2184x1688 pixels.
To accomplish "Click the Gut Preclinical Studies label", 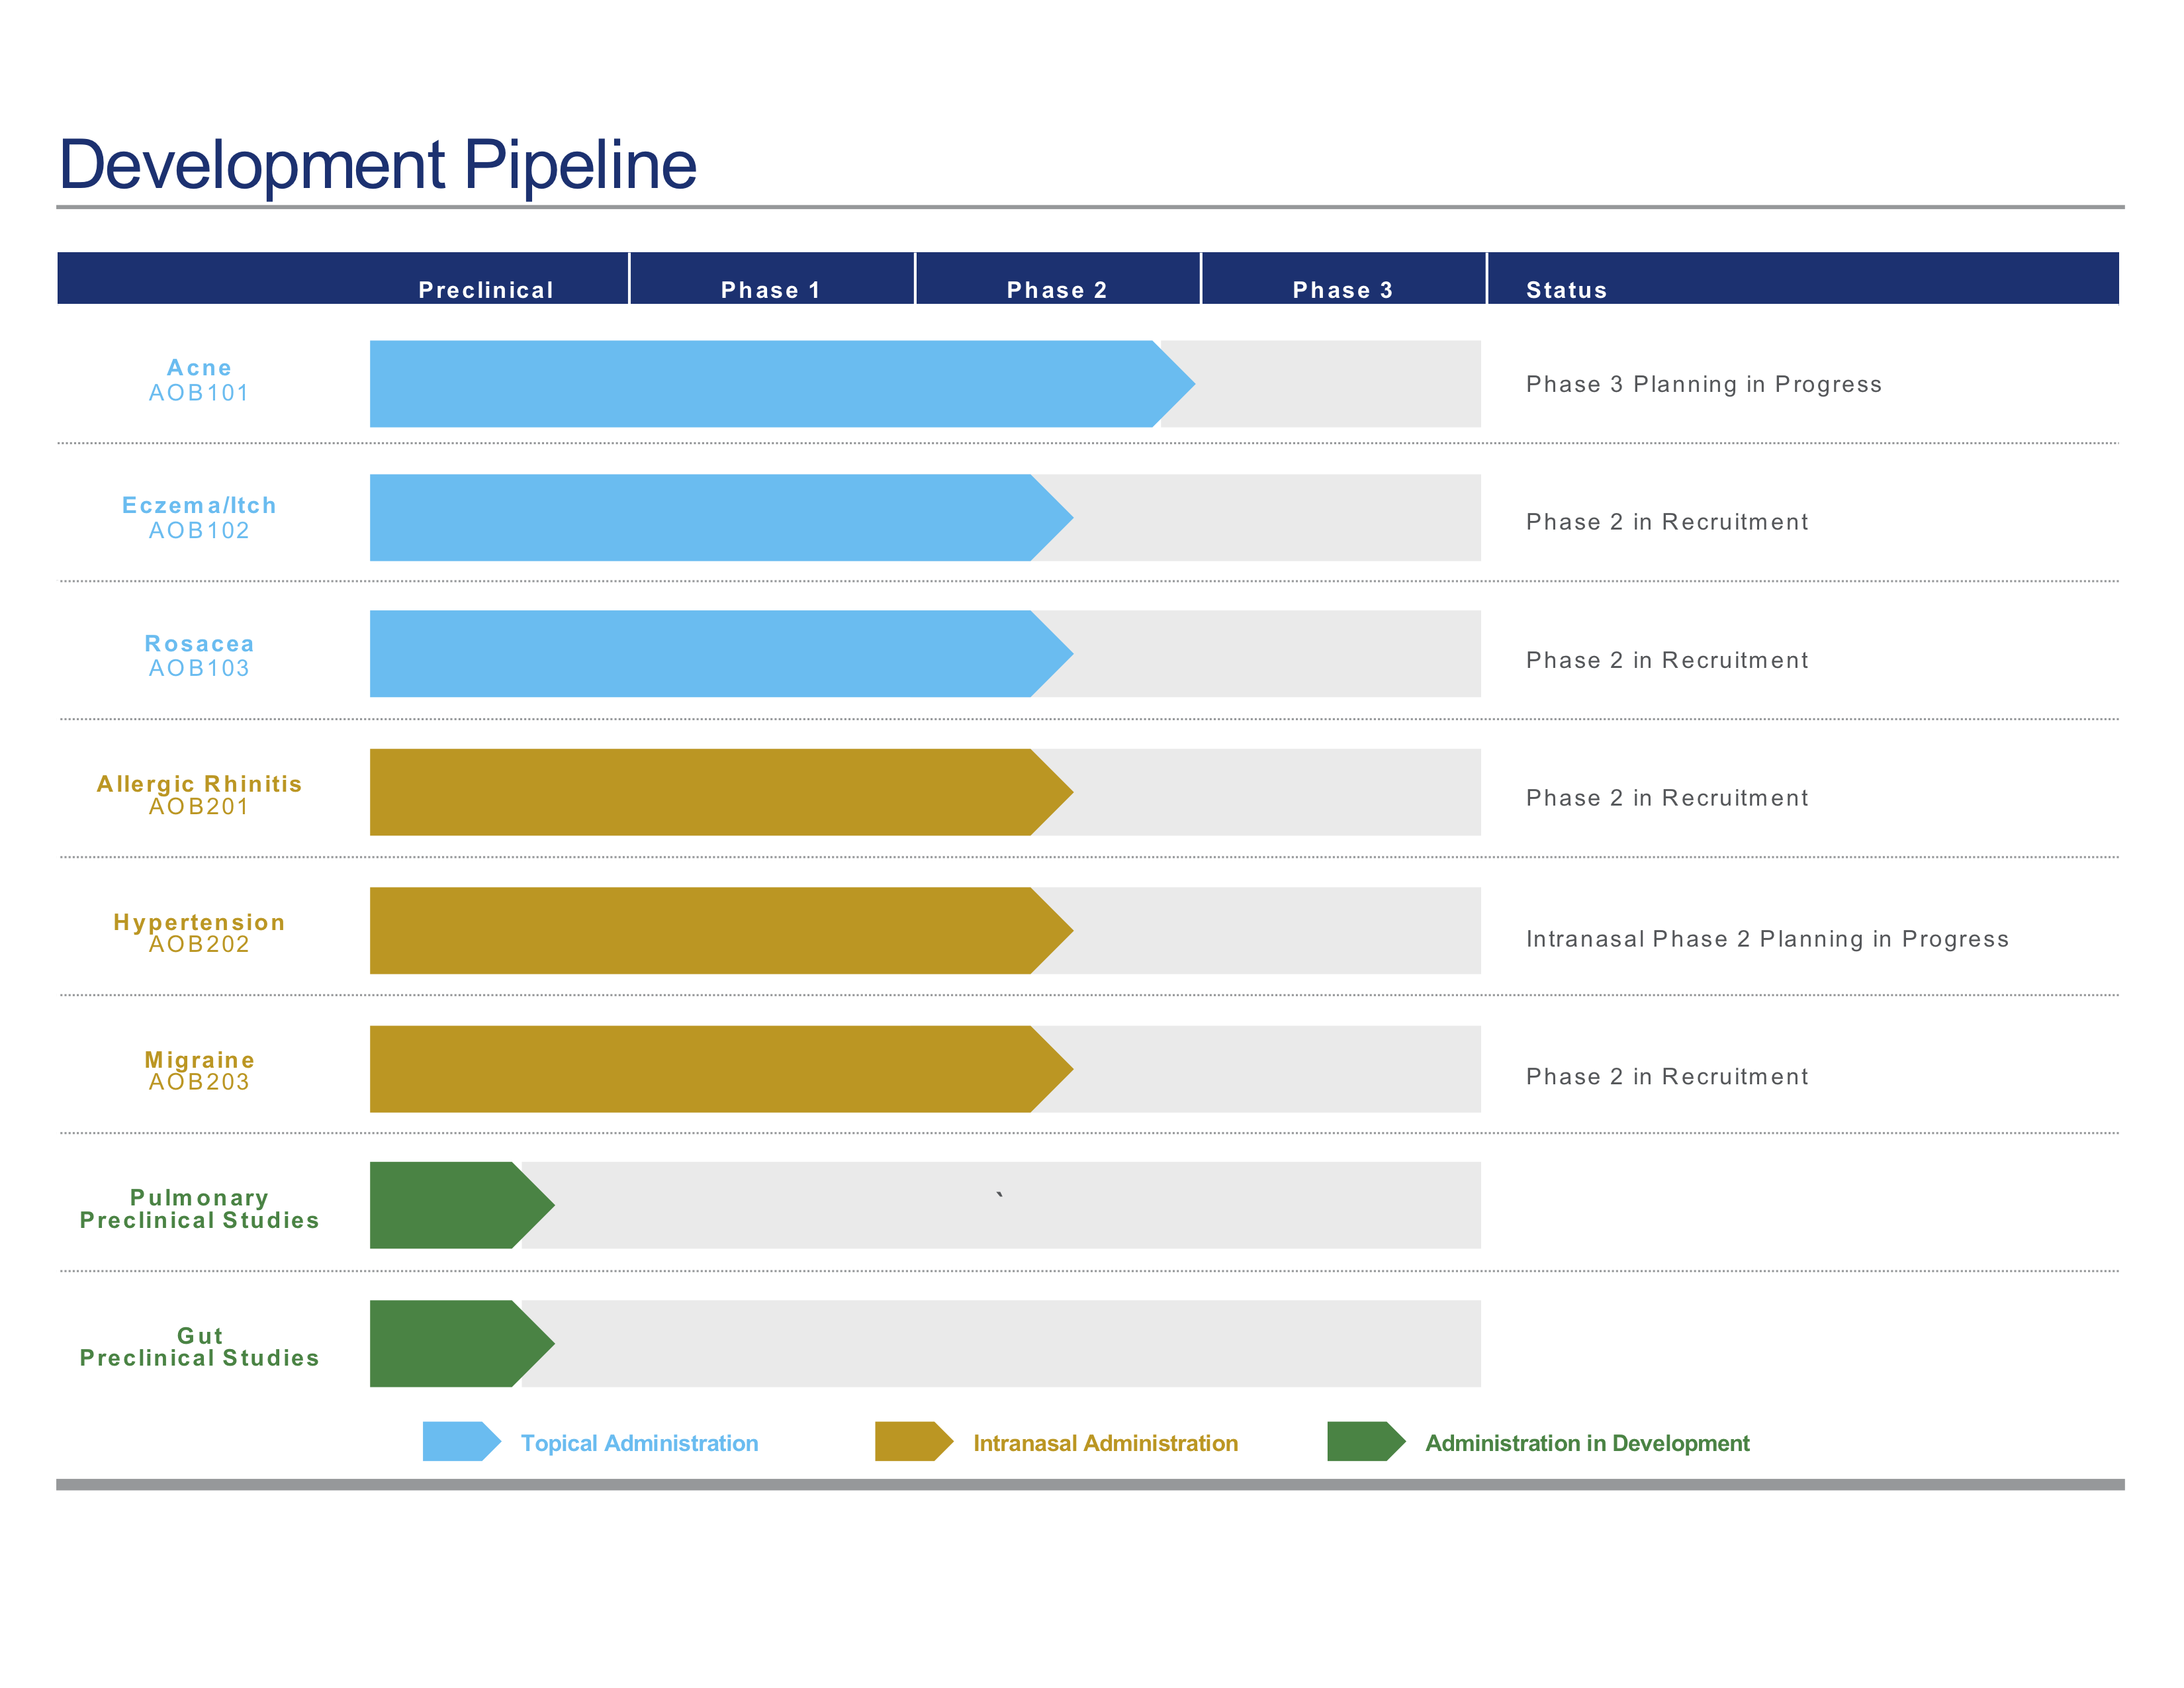I will click(x=199, y=1346).
